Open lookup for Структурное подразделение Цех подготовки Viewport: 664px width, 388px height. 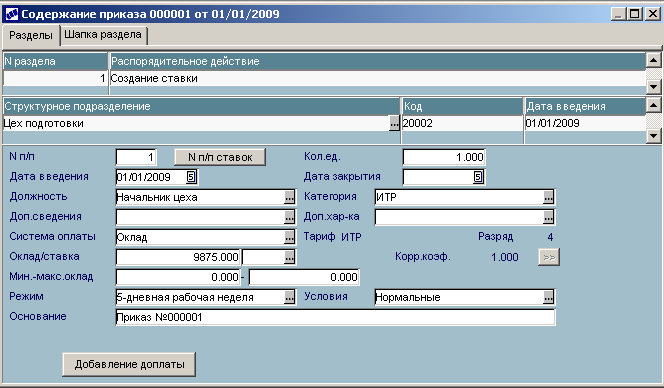394,124
